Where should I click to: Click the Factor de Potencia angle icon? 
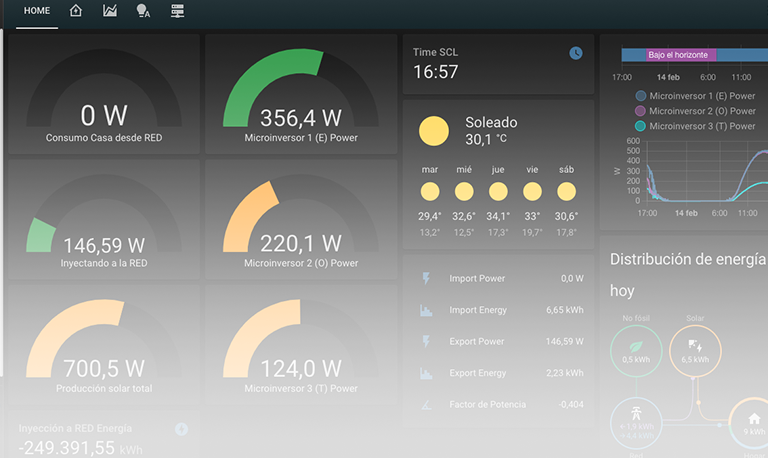(x=426, y=405)
